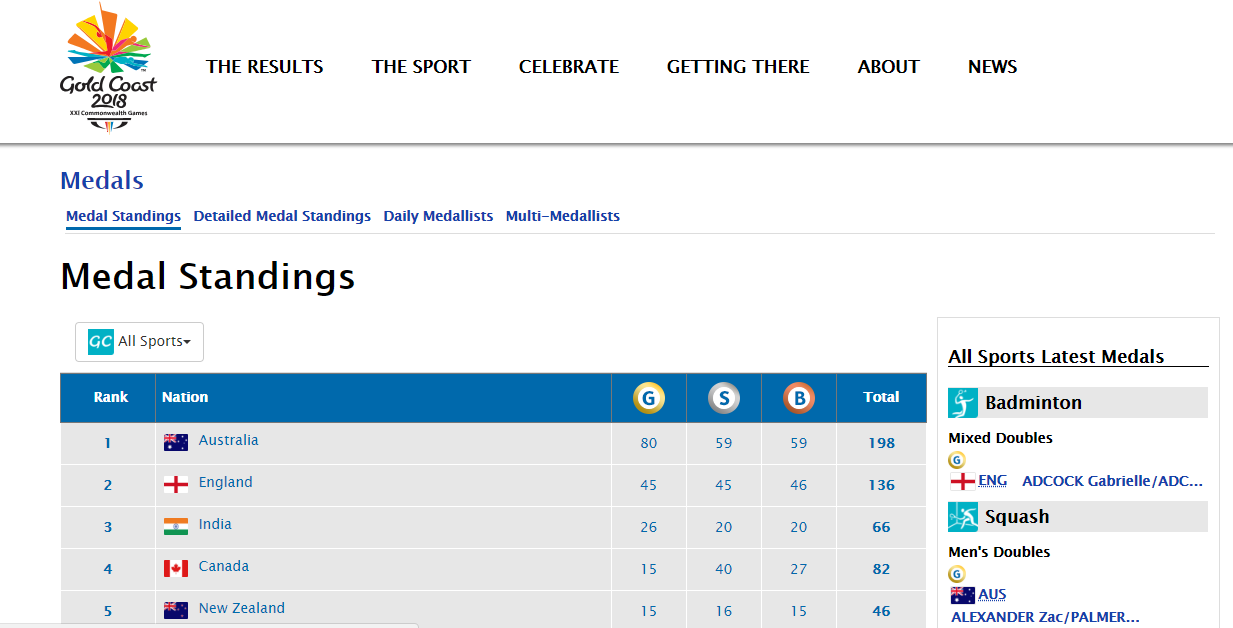This screenshot has height=628, width=1233.
Task: Click the Australia flag beside AUS
Action: 963,595
